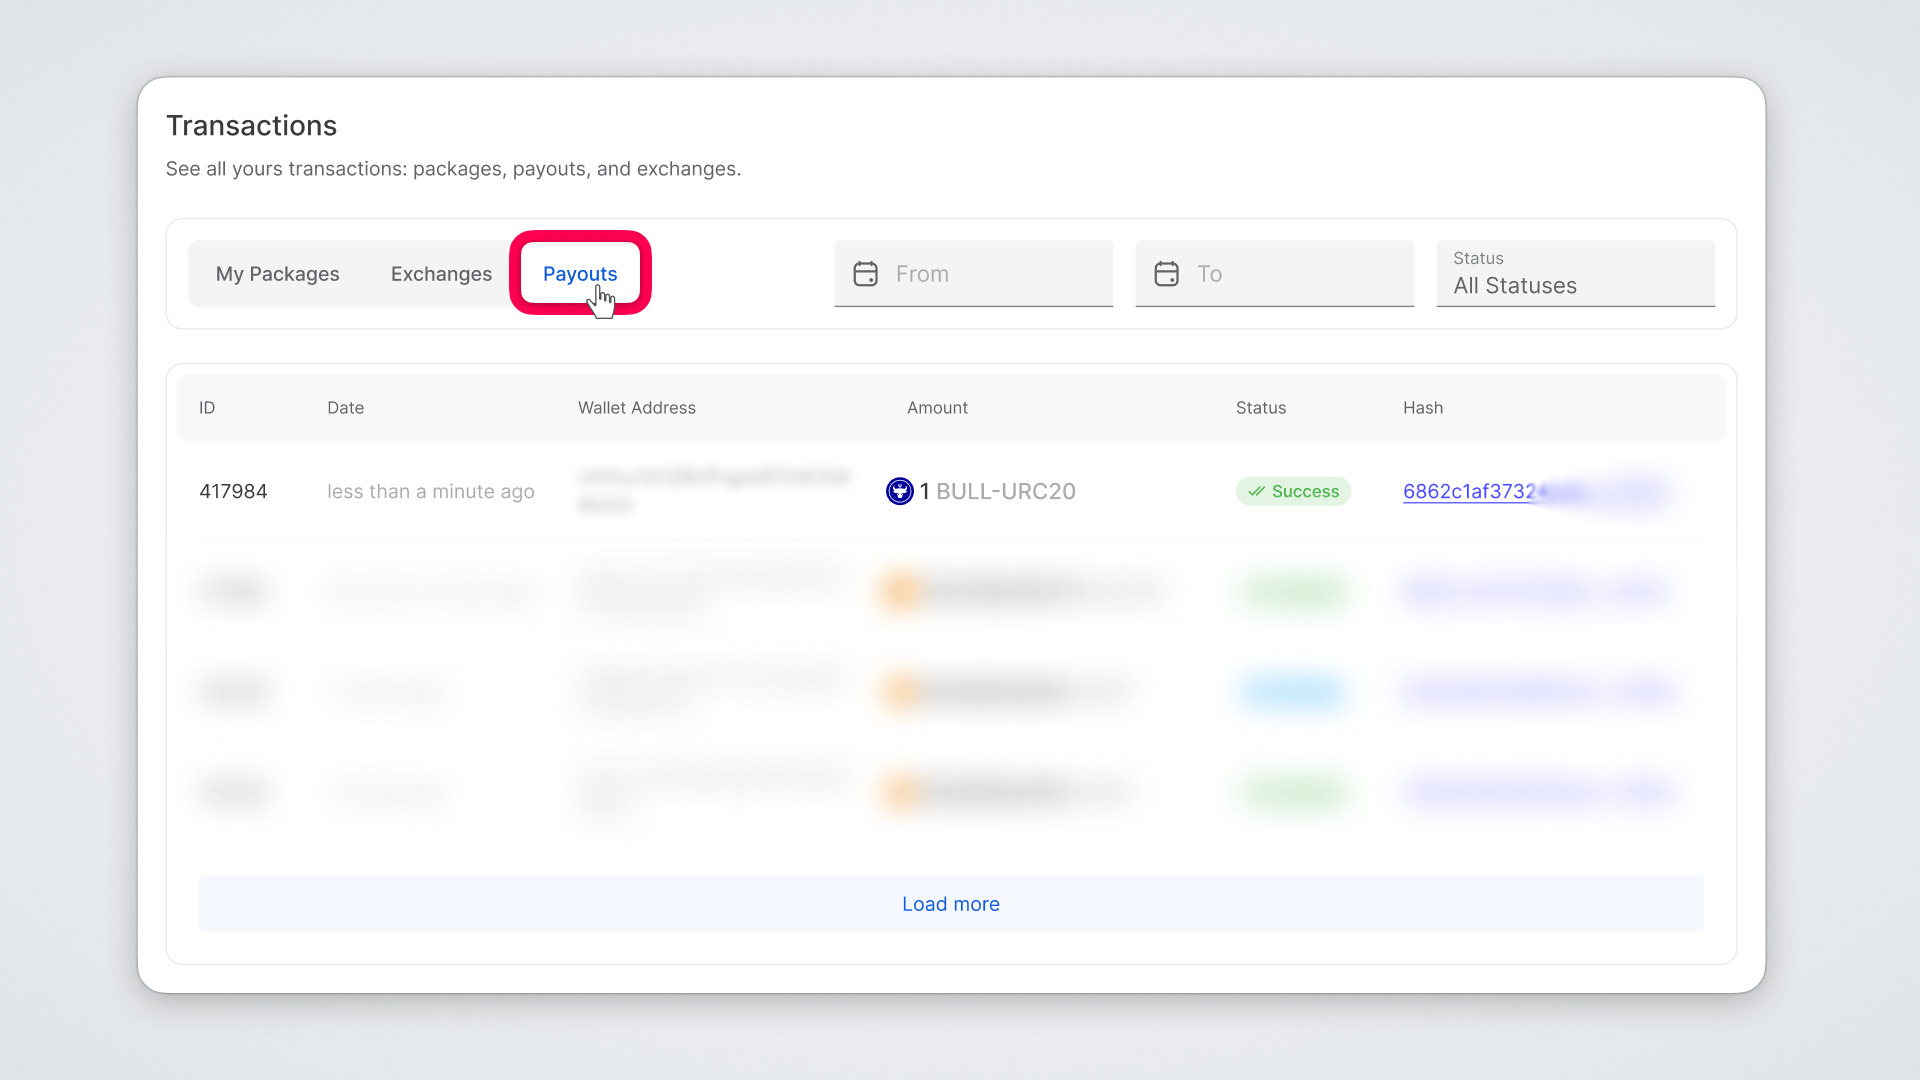The image size is (1920, 1080).
Task: Click the BULL token coin icon
Action: [899, 491]
